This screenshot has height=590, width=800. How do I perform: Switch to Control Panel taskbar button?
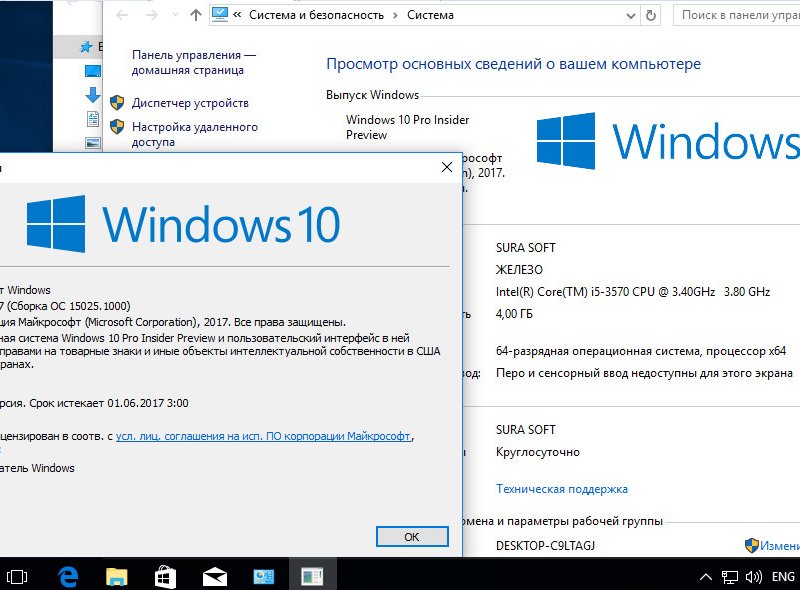tap(264, 577)
